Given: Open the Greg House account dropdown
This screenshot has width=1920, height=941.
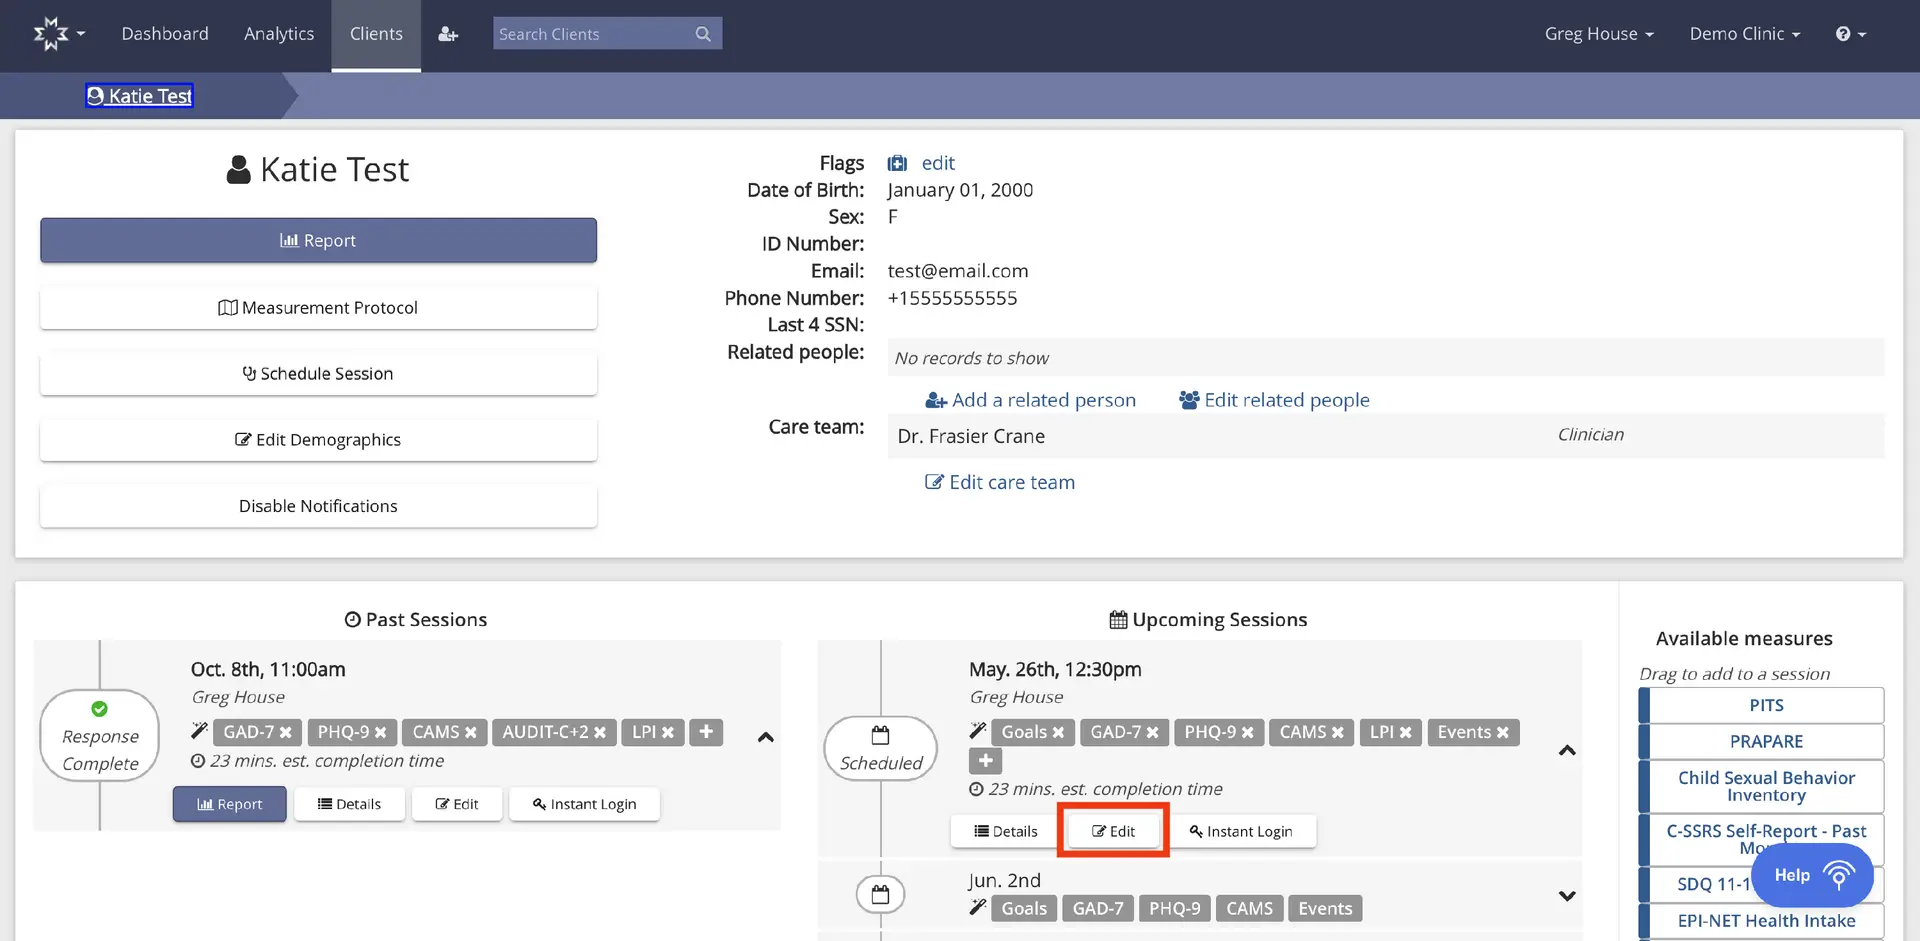Looking at the screenshot, I should [1598, 33].
